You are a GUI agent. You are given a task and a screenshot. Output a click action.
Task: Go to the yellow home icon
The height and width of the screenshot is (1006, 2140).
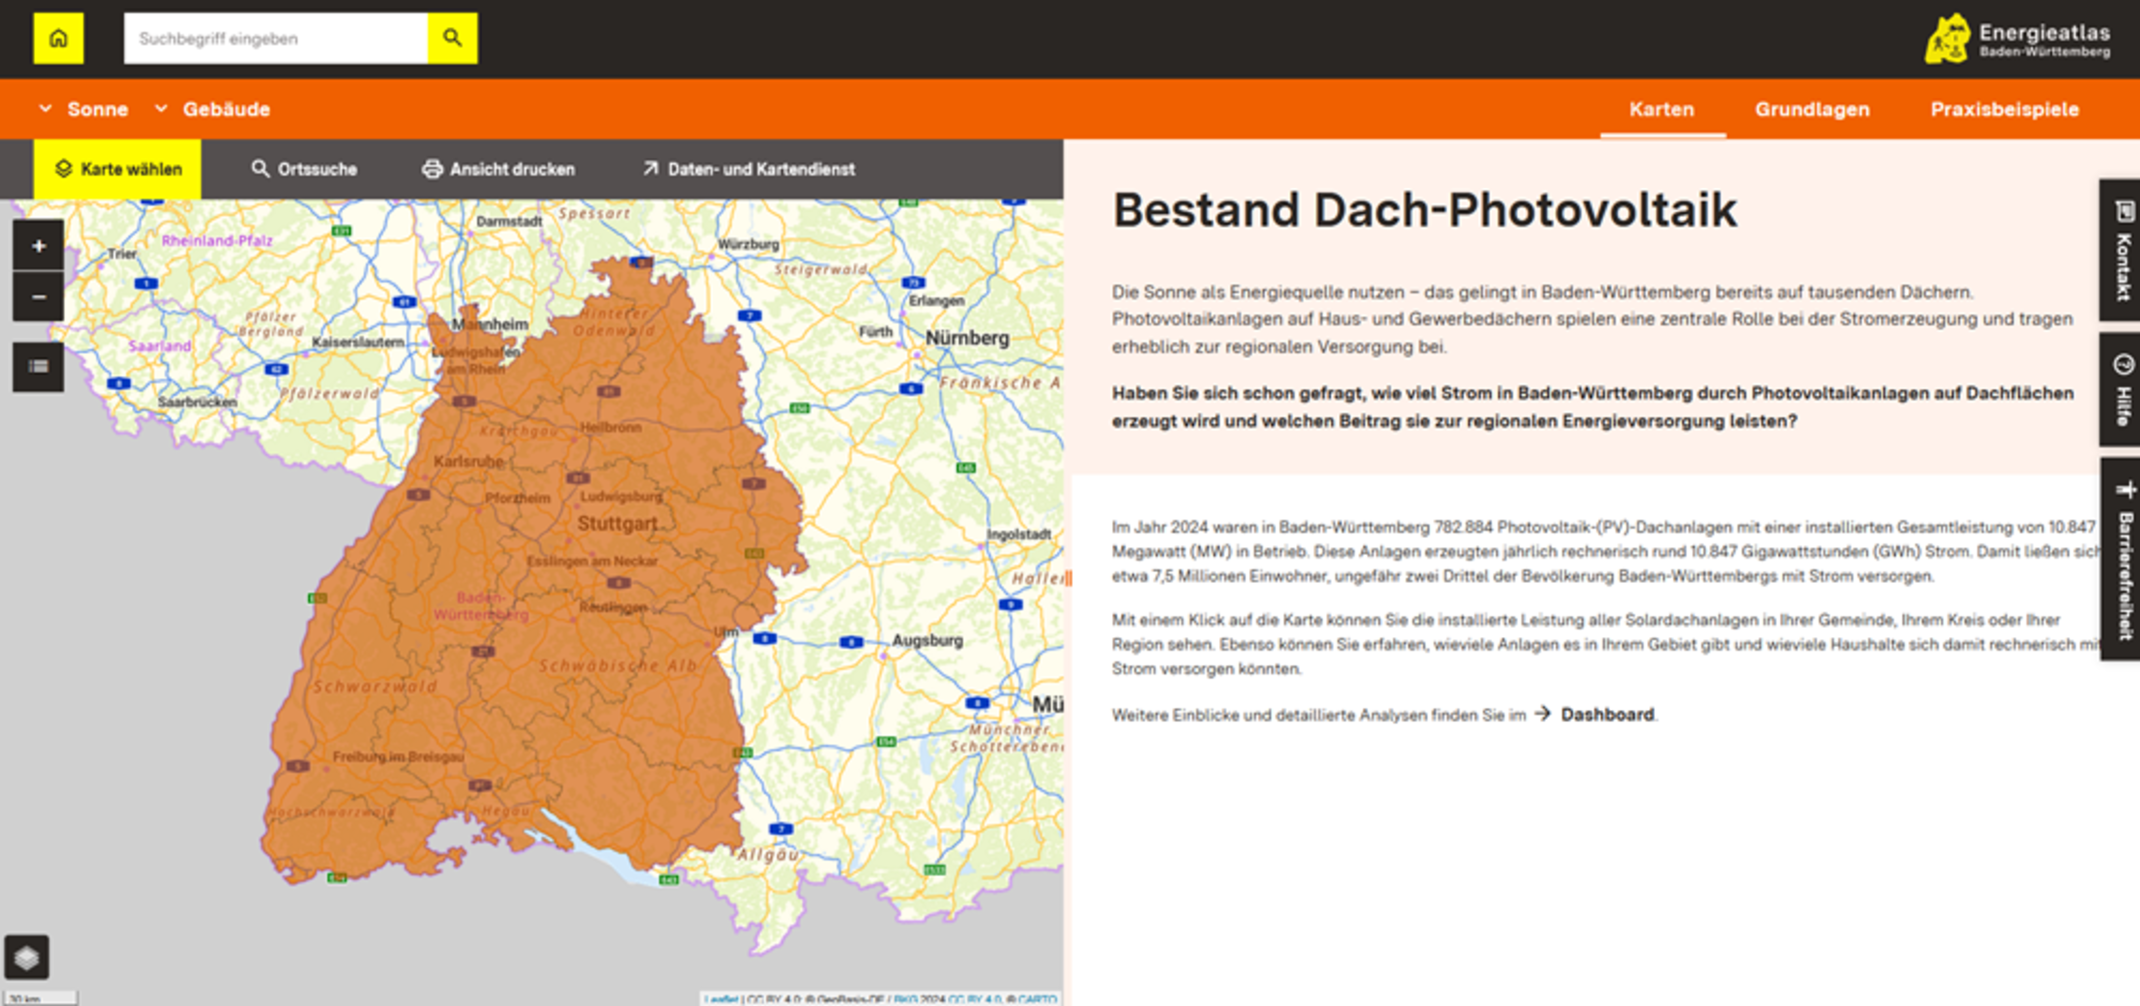coord(58,39)
